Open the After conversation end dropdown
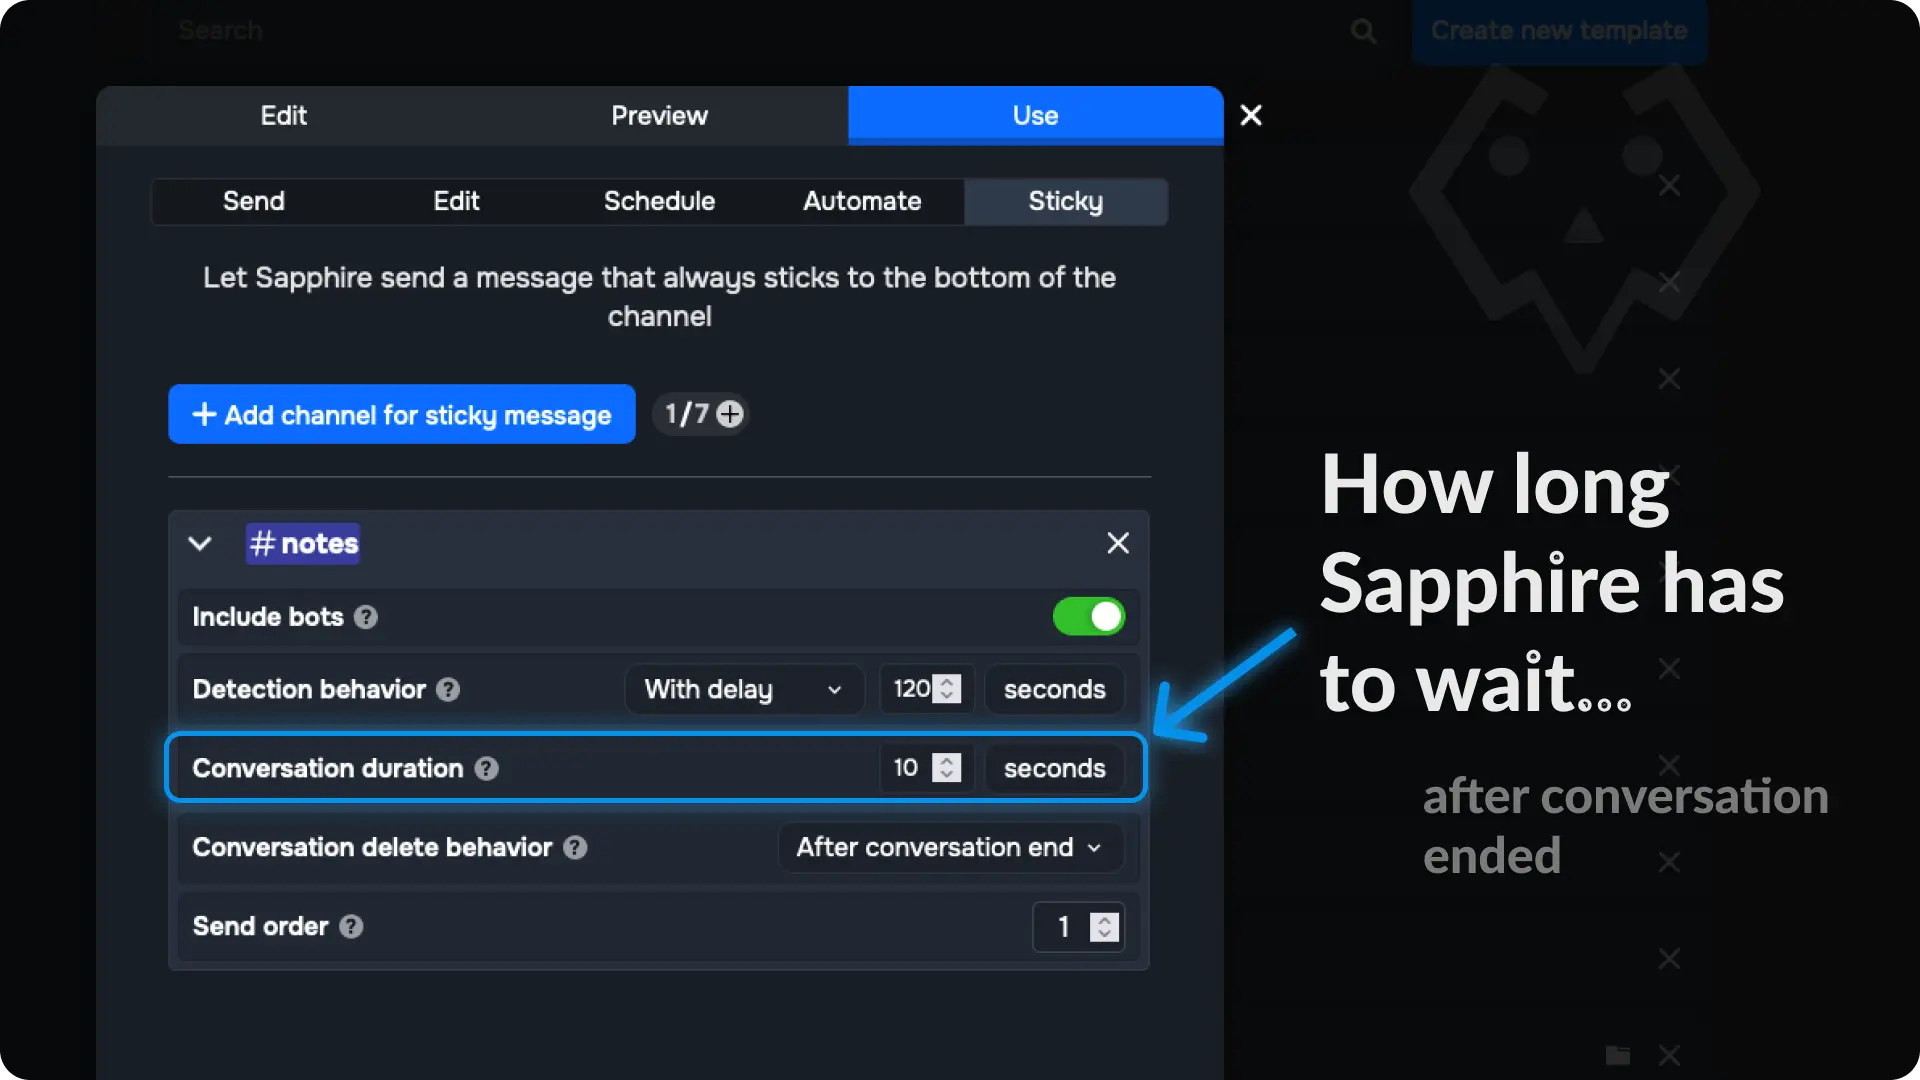The width and height of the screenshot is (1920, 1080). pos(950,847)
